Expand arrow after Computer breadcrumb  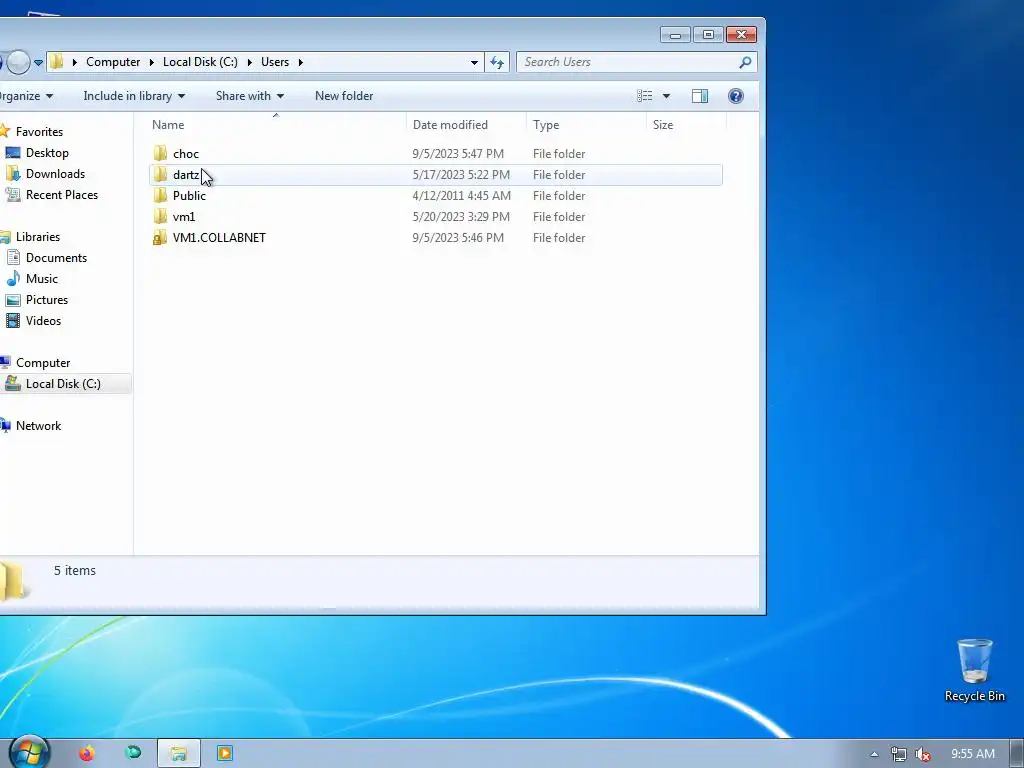click(x=152, y=62)
